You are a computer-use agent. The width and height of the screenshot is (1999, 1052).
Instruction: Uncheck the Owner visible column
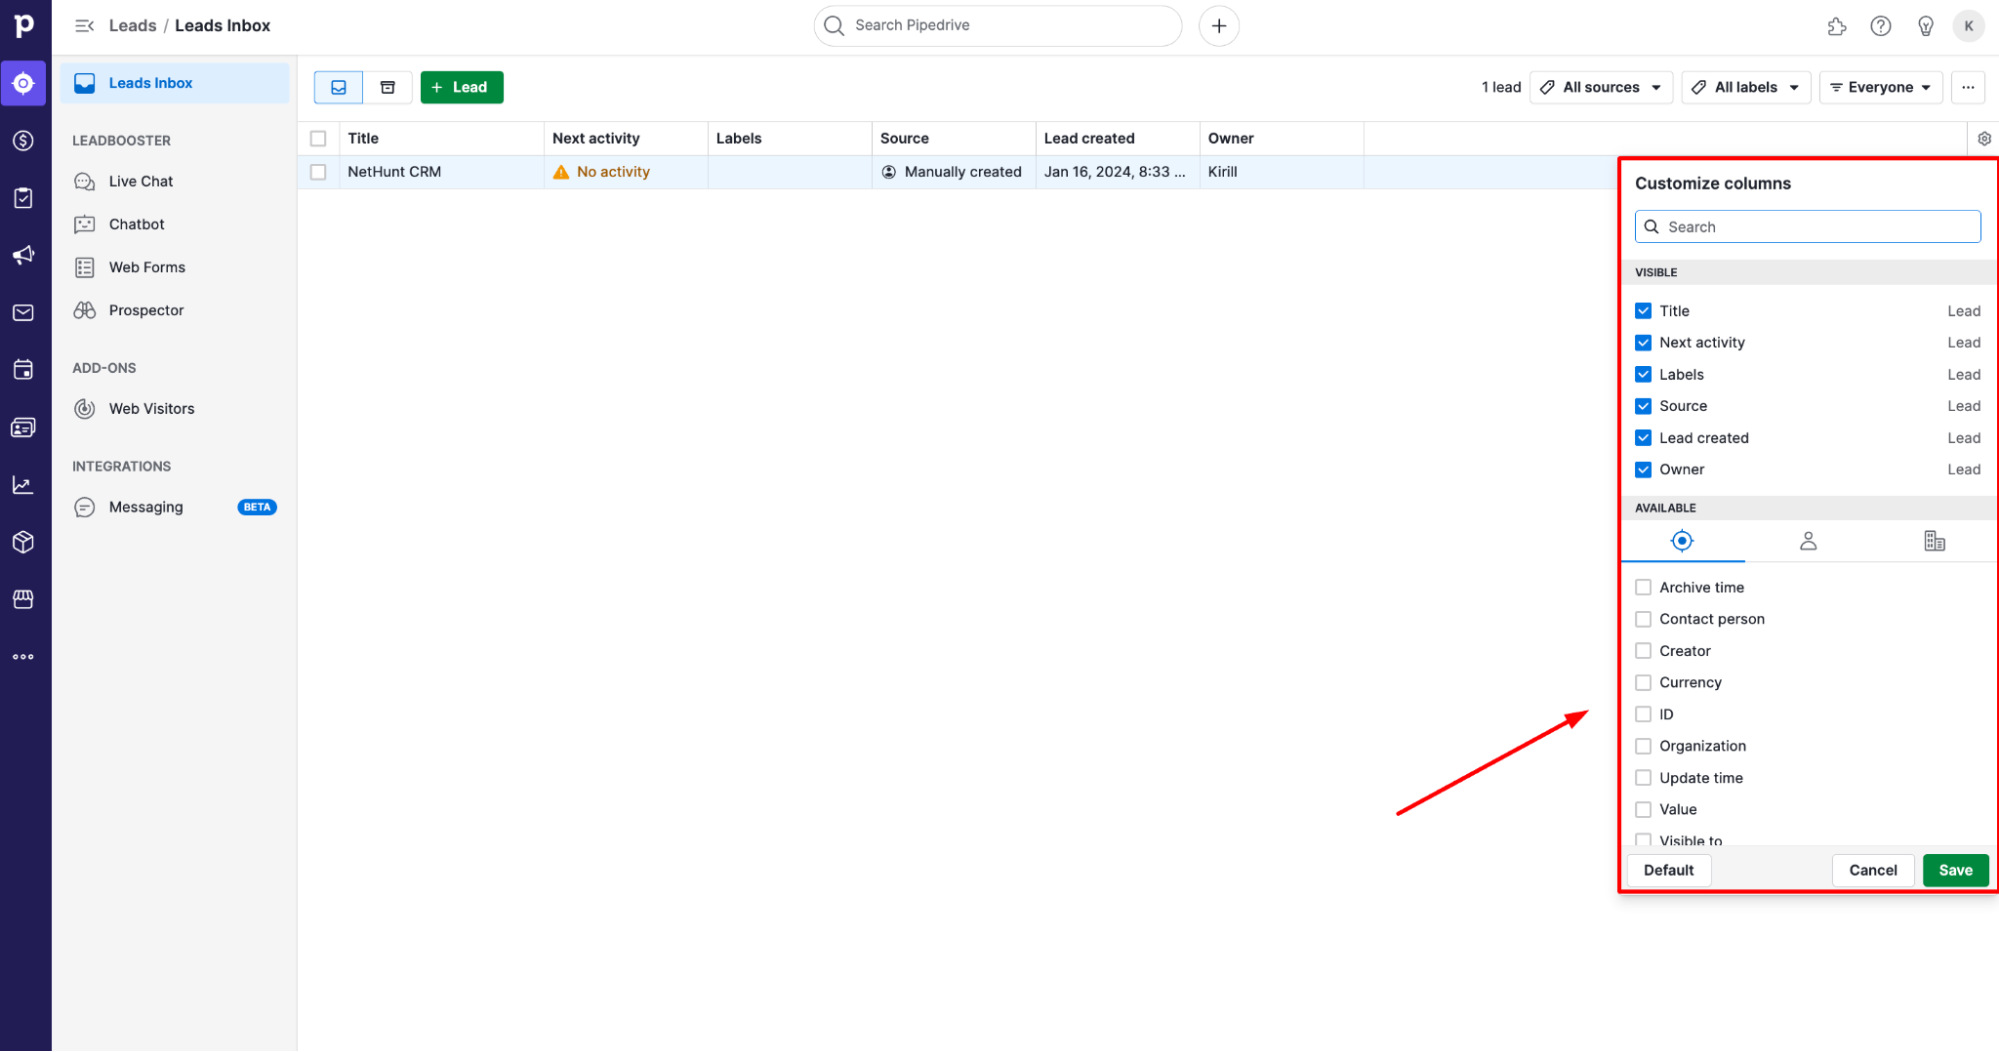1643,469
